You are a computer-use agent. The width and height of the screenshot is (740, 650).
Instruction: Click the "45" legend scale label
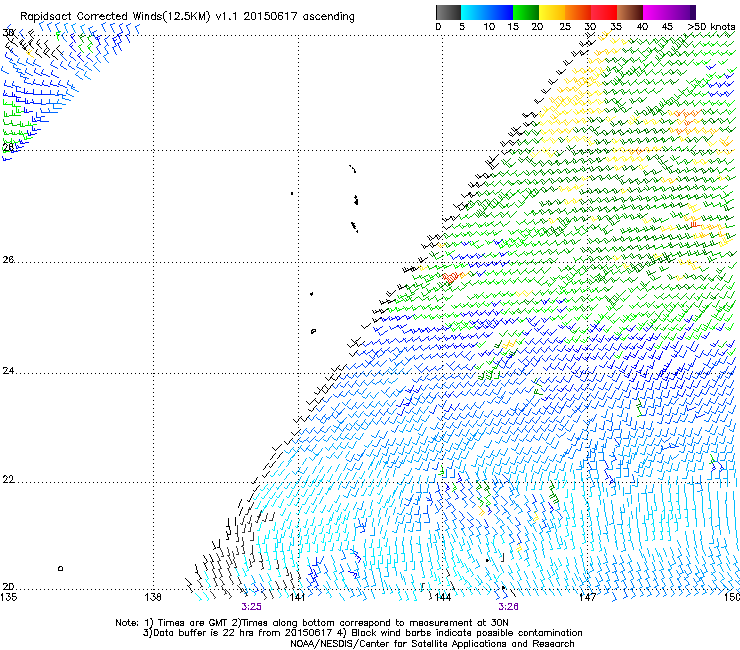[x=667, y=27]
